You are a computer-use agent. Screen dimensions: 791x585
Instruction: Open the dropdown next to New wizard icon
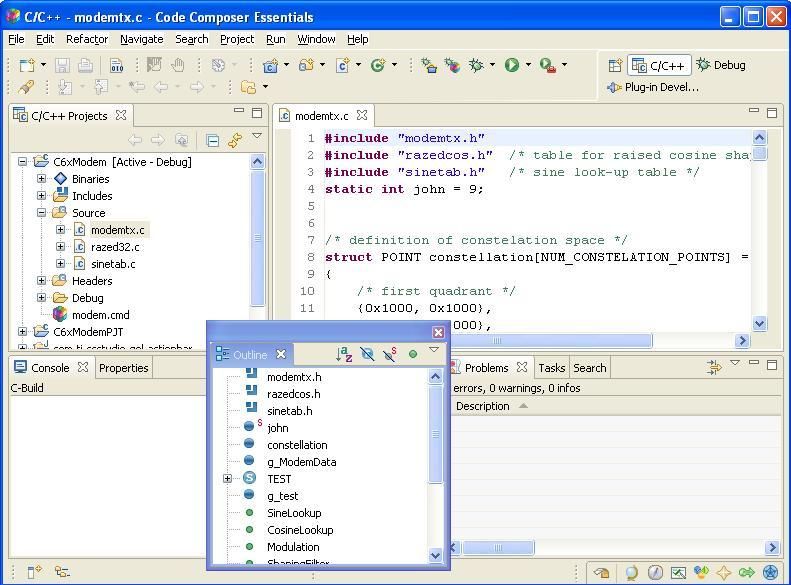(x=43, y=65)
